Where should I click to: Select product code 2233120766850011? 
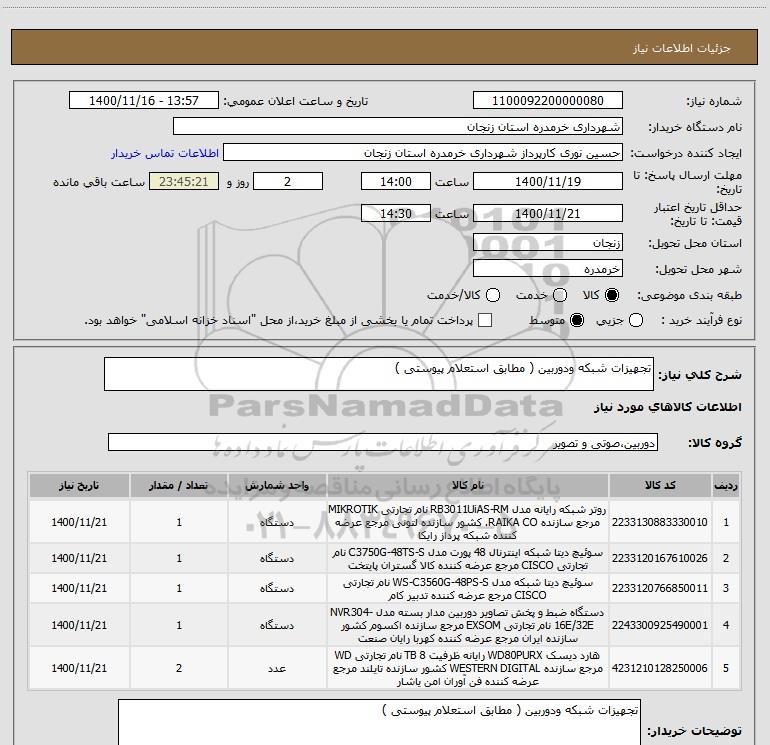pos(660,588)
